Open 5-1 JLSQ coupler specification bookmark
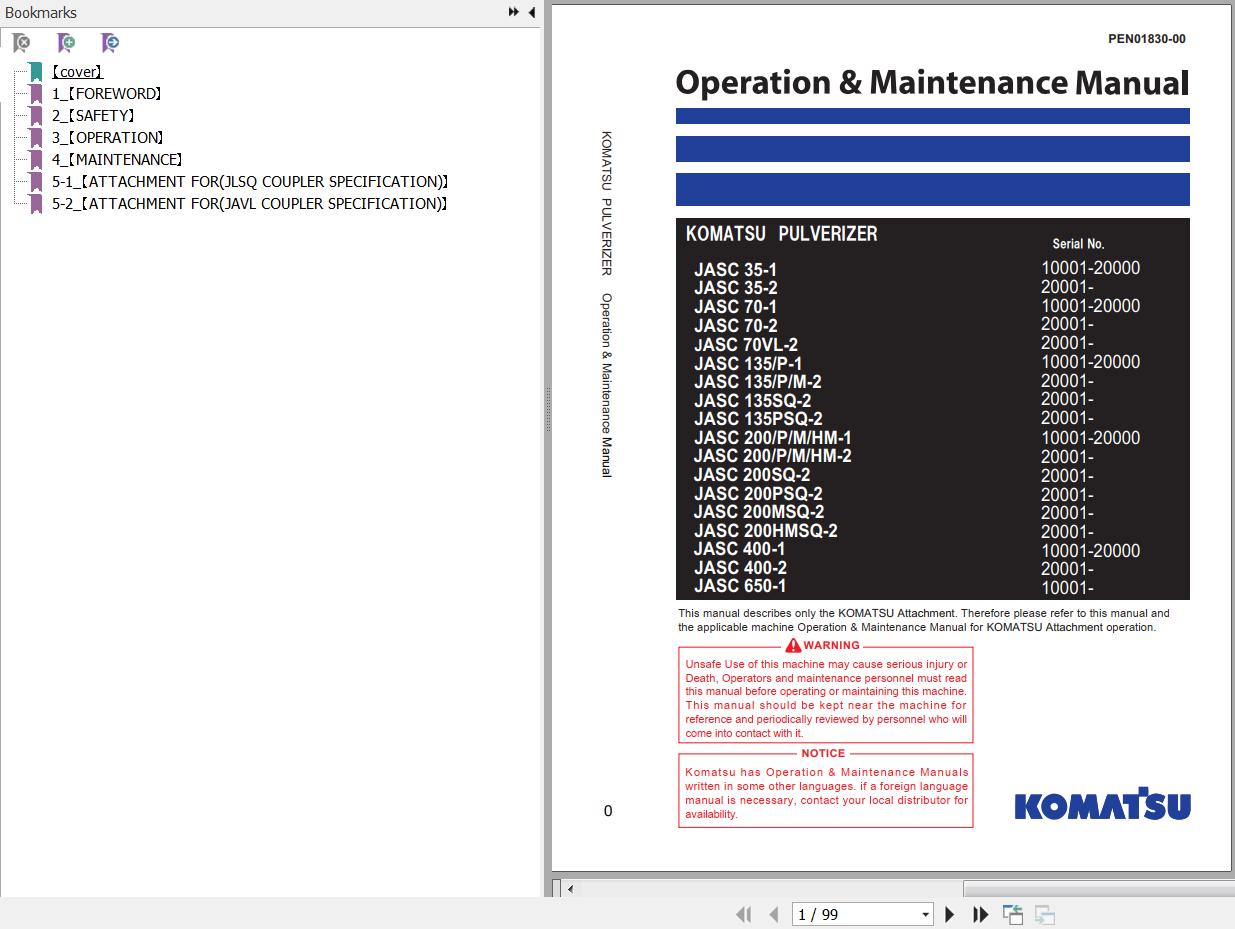The width and height of the screenshot is (1235, 929). tap(250, 182)
